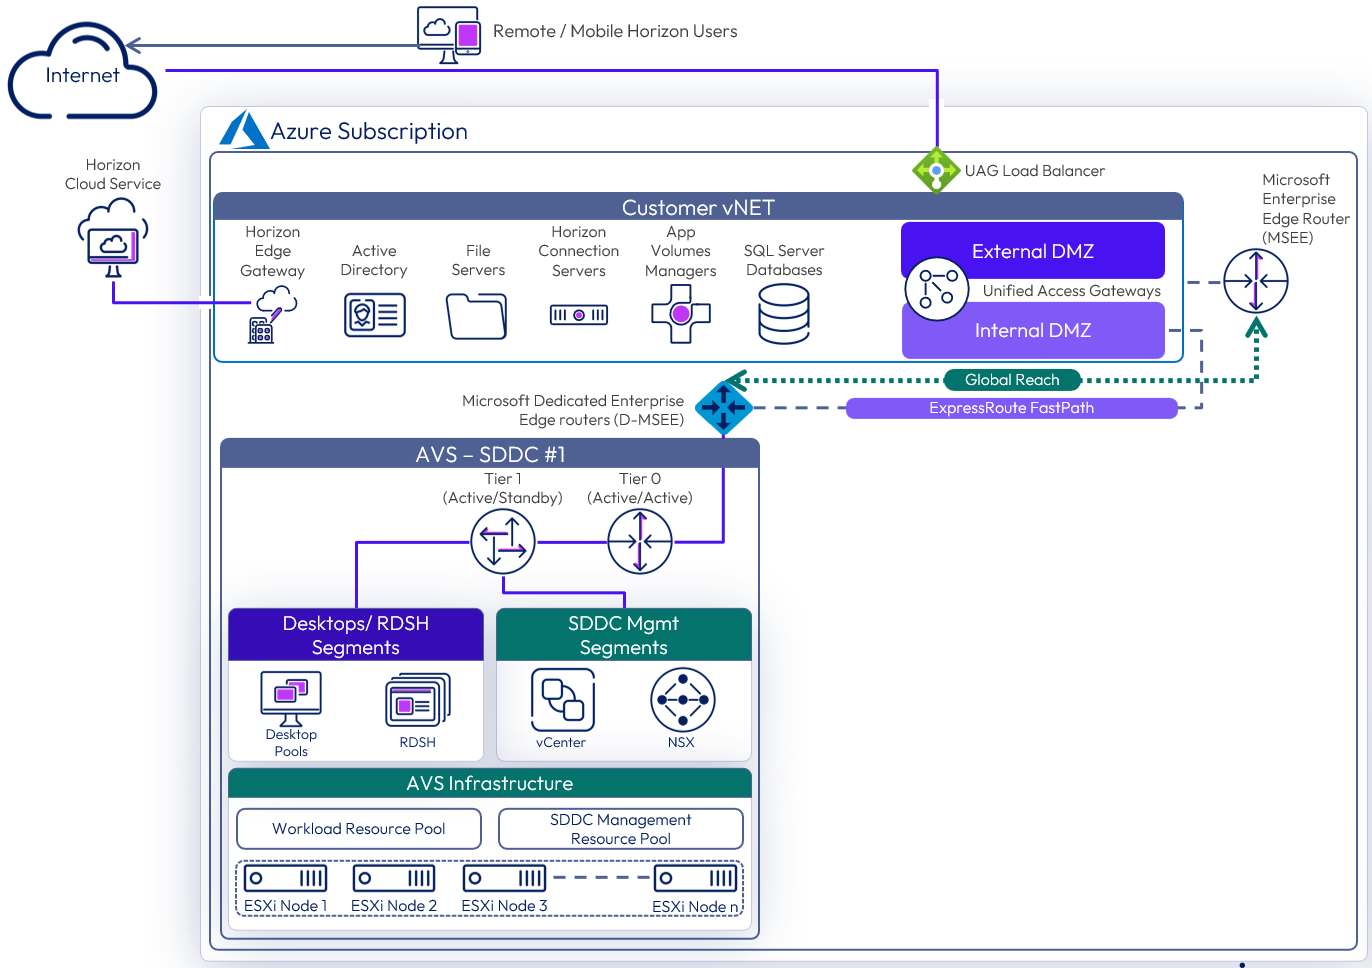Viewport: 1372px width, 968px height.
Task: Select the UAG Load Balancer icon
Action: pos(936,171)
